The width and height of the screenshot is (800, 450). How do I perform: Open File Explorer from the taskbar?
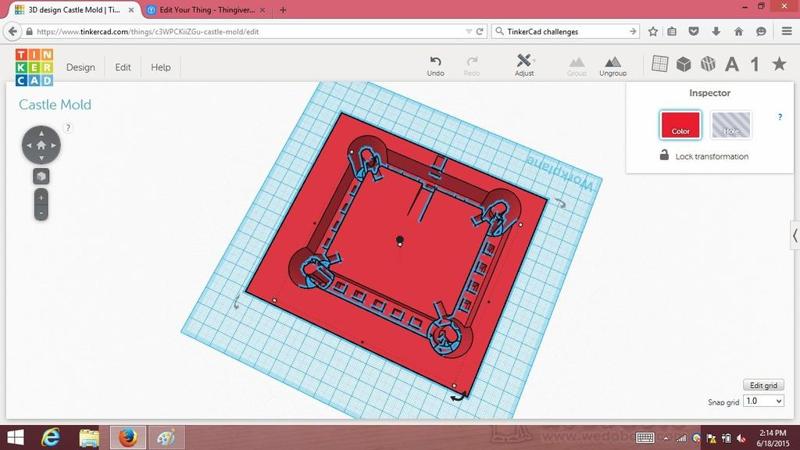(x=89, y=438)
